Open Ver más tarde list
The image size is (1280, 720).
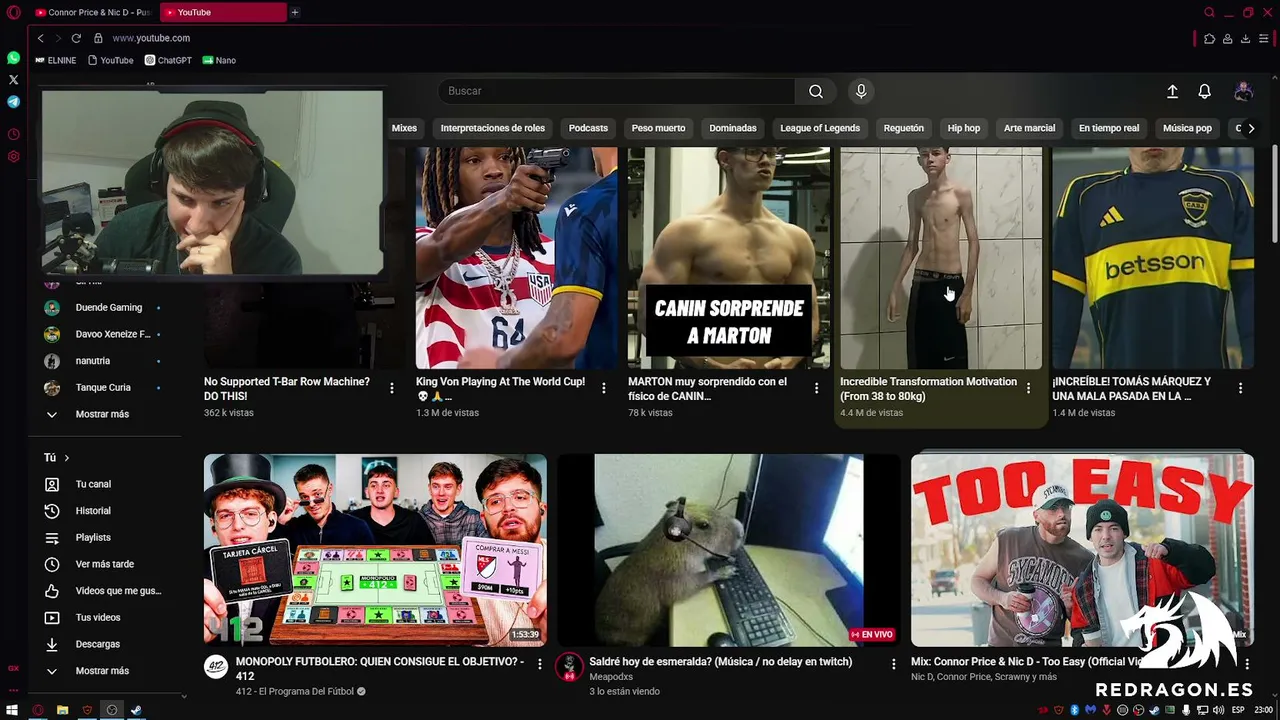tap(102, 564)
